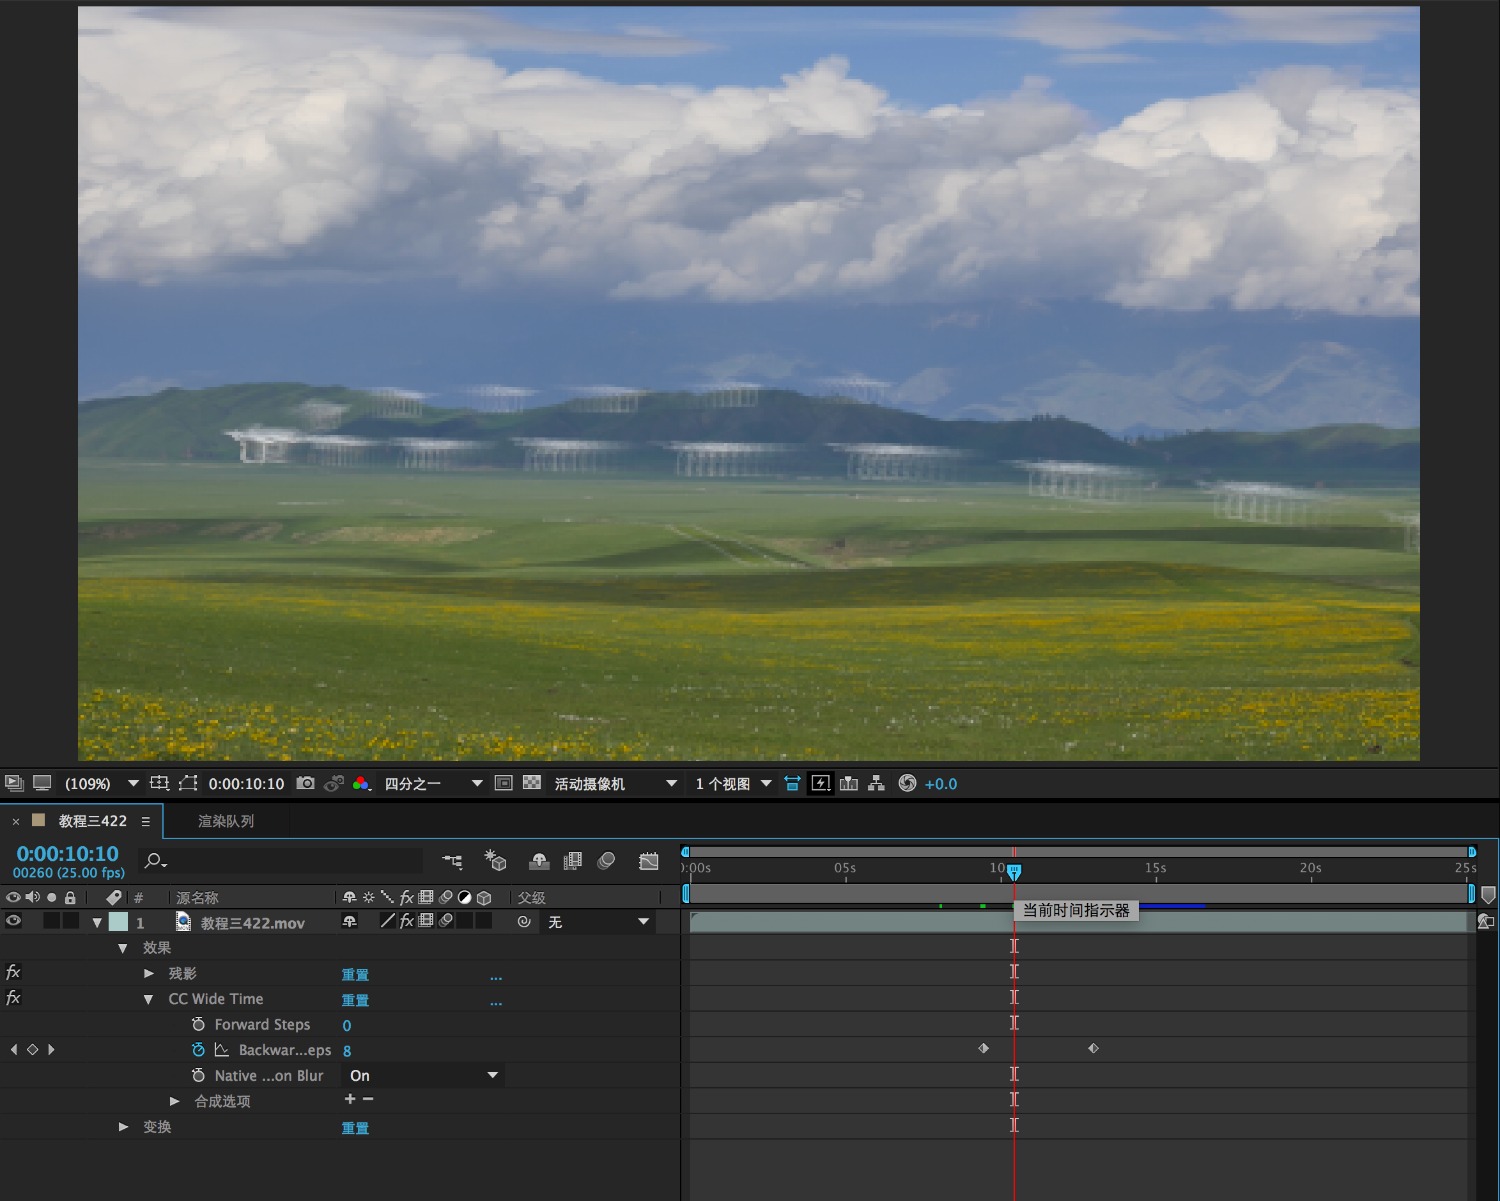Click the timeline layer search field
Image resolution: width=1500 pixels, height=1201 pixels.
tap(280, 861)
